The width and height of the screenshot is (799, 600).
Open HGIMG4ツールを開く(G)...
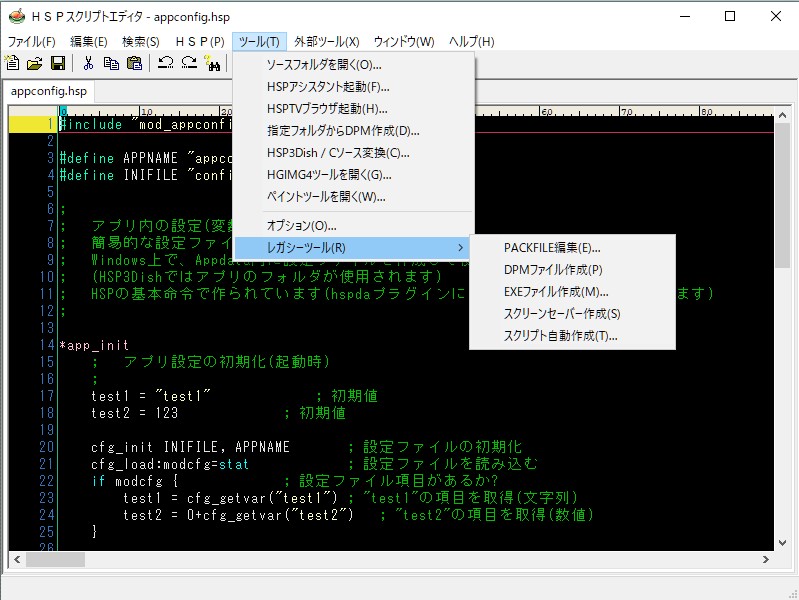(354, 174)
